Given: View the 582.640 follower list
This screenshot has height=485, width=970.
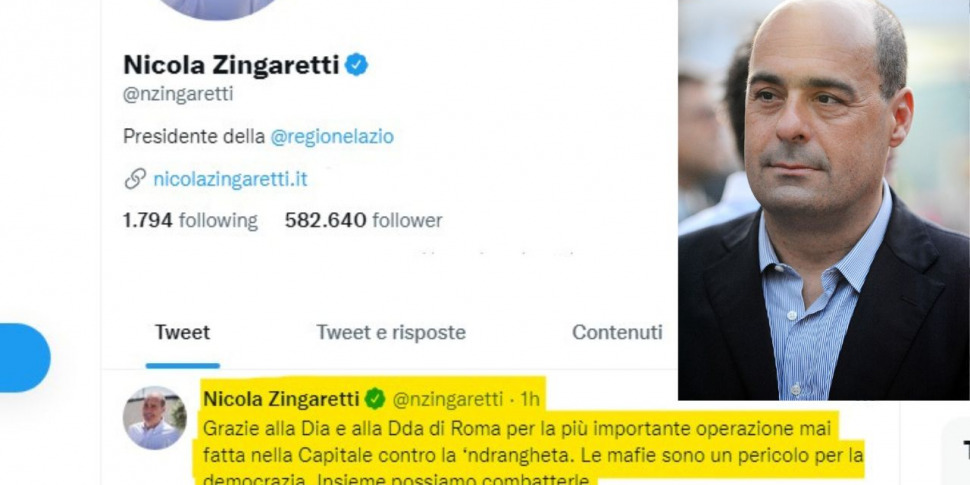Looking at the screenshot, I should [364, 220].
